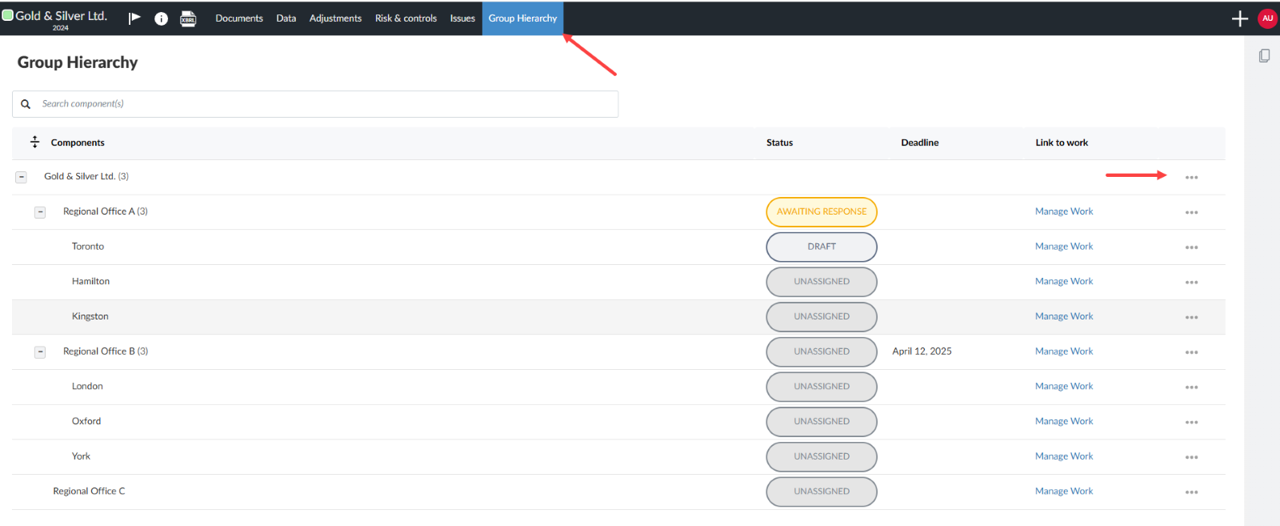Screen dimensions: 1280x526
Task: Click the Status column header
Action: 780,142
